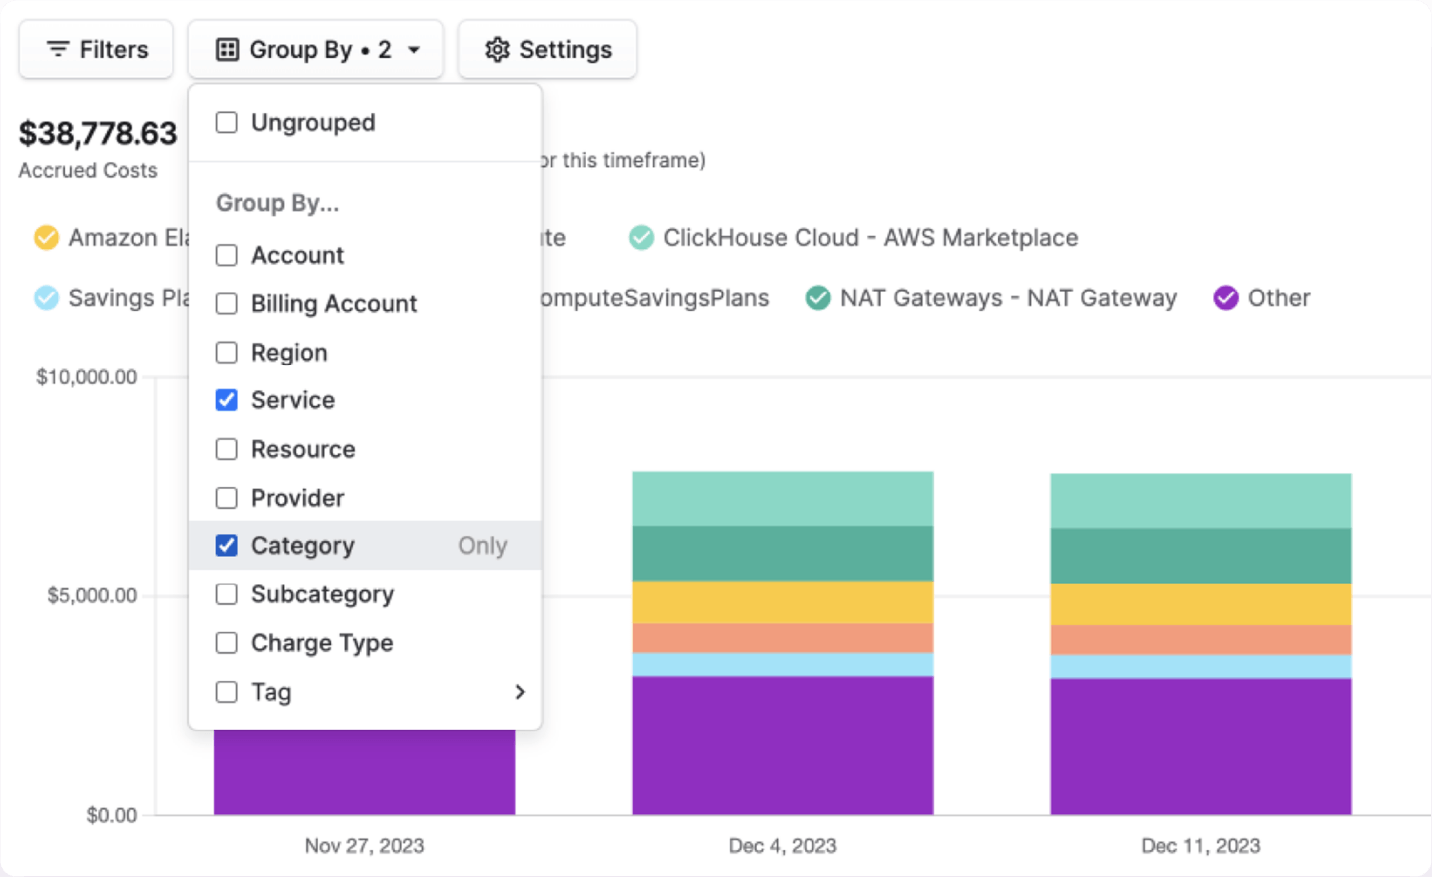Uncheck the Service checkbox
Image resolution: width=1432 pixels, height=877 pixels.
click(x=227, y=400)
